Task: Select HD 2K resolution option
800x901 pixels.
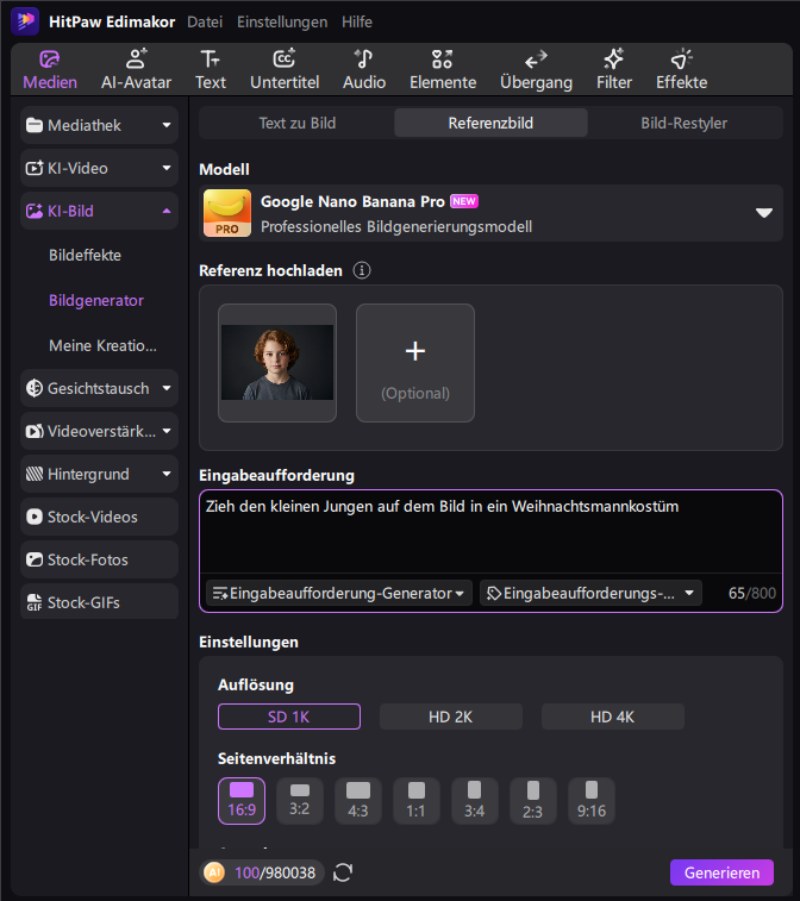Action: point(451,717)
